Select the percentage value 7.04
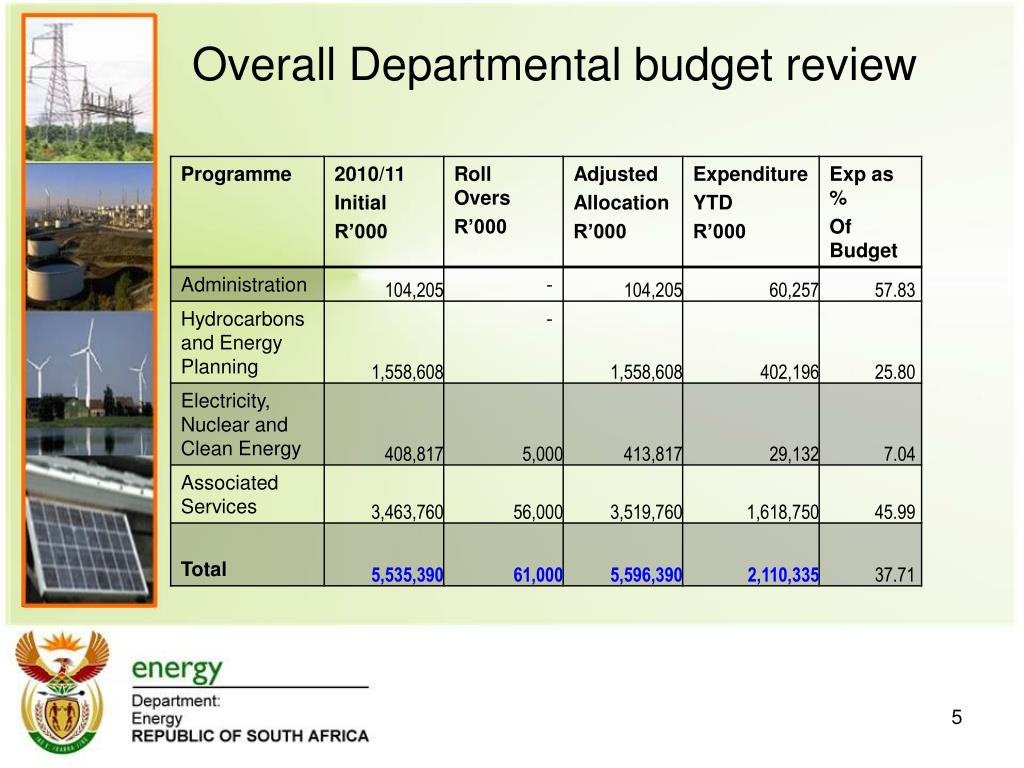This screenshot has width=1024, height=768. coord(899,454)
